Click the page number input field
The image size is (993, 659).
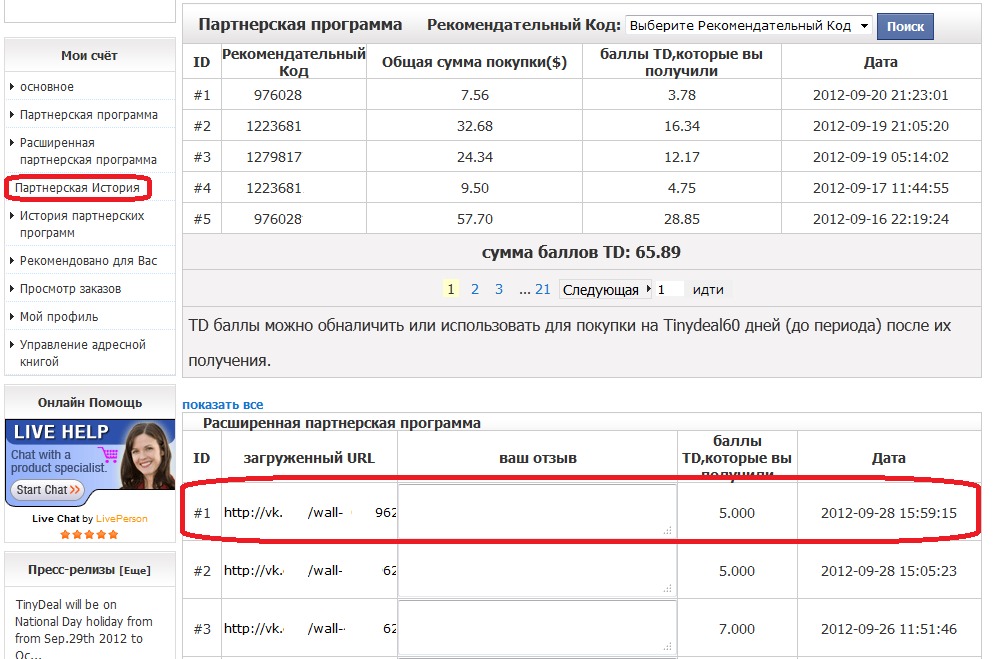click(x=669, y=289)
